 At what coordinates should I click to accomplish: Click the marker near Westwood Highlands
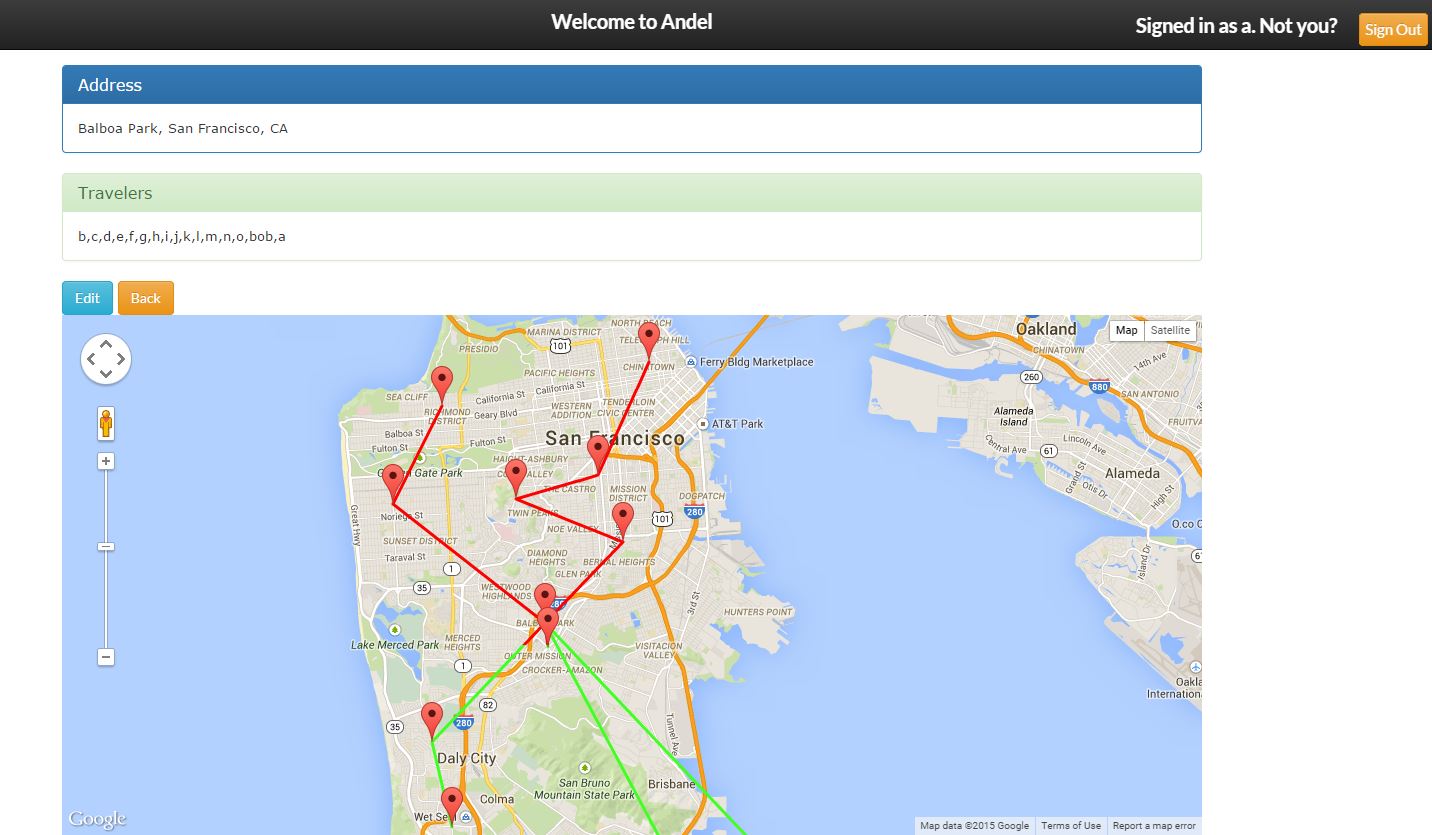pos(544,597)
